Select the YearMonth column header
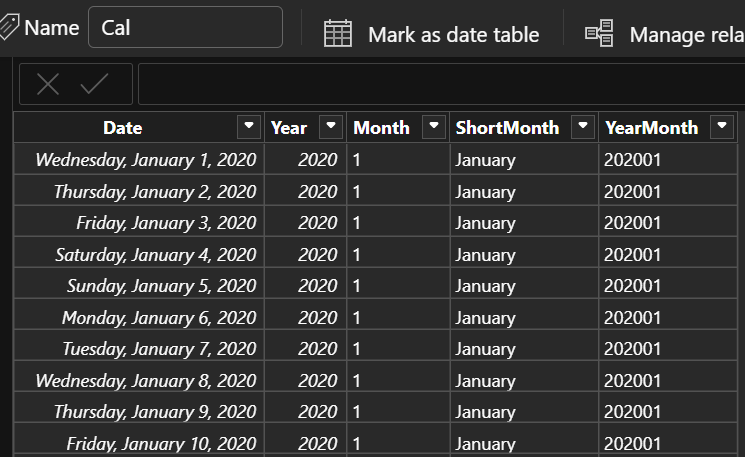 pos(651,128)
